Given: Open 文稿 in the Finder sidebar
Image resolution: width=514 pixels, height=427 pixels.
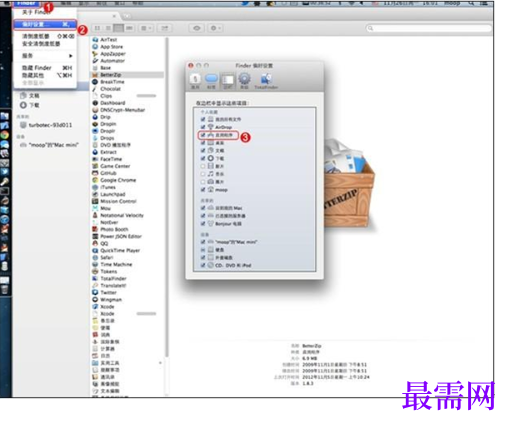Looking at the screenshot, I should click(x=29, y=96).
